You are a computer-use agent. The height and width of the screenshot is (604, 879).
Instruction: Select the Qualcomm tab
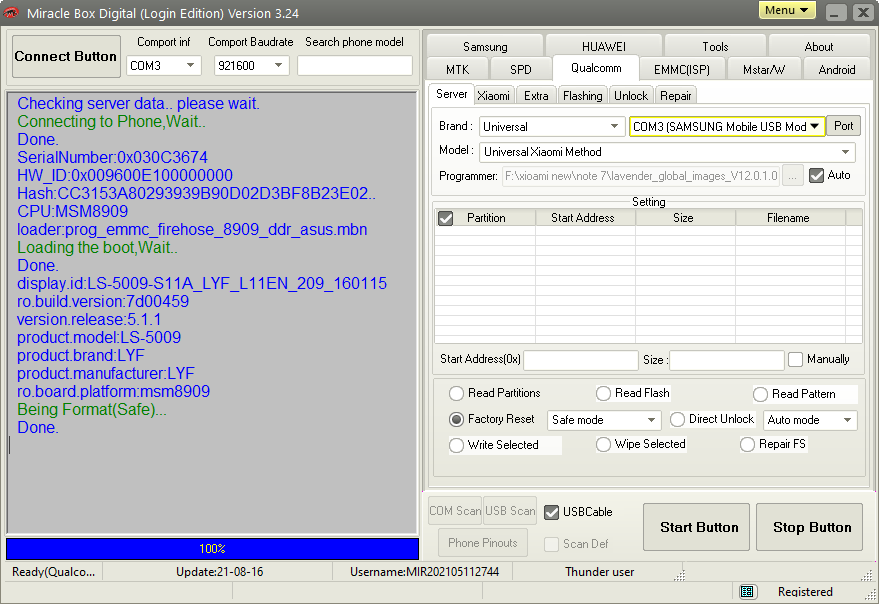(596, 68)
